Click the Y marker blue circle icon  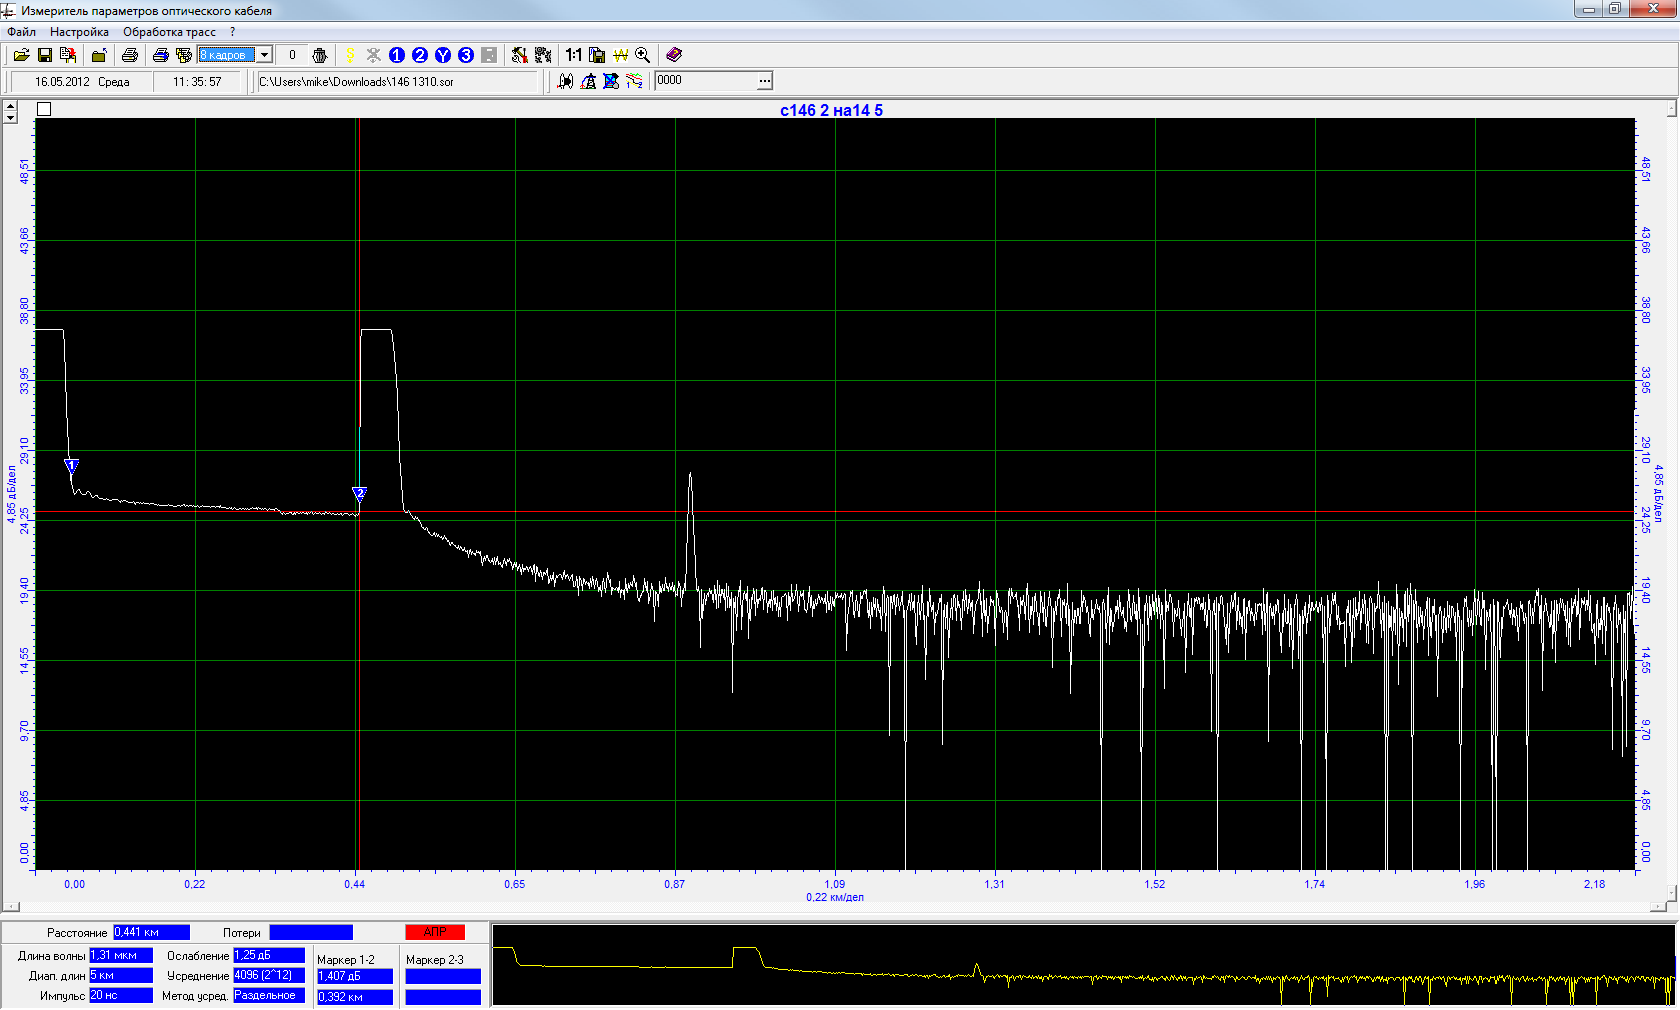click(443, 55)
